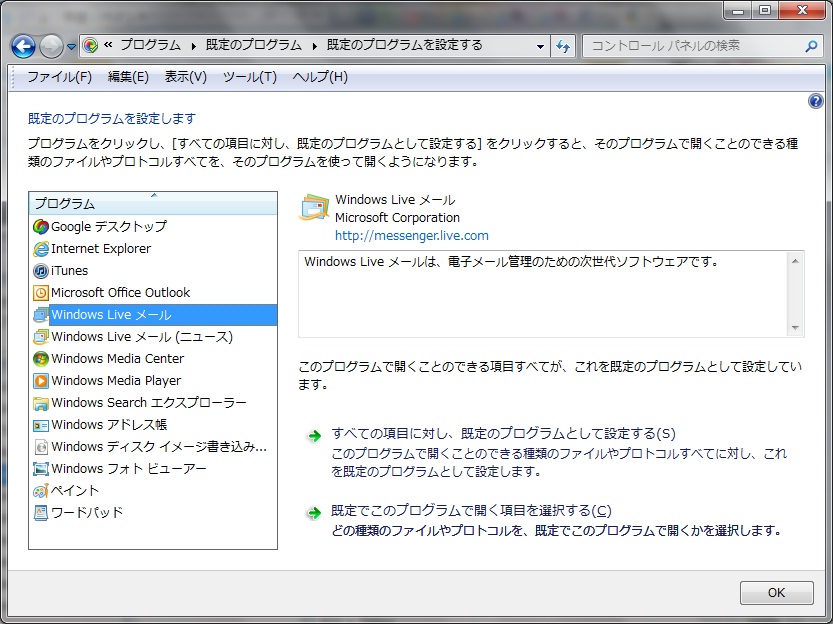
Task: Click the ワードパッド icon in list
Action: 40,513
